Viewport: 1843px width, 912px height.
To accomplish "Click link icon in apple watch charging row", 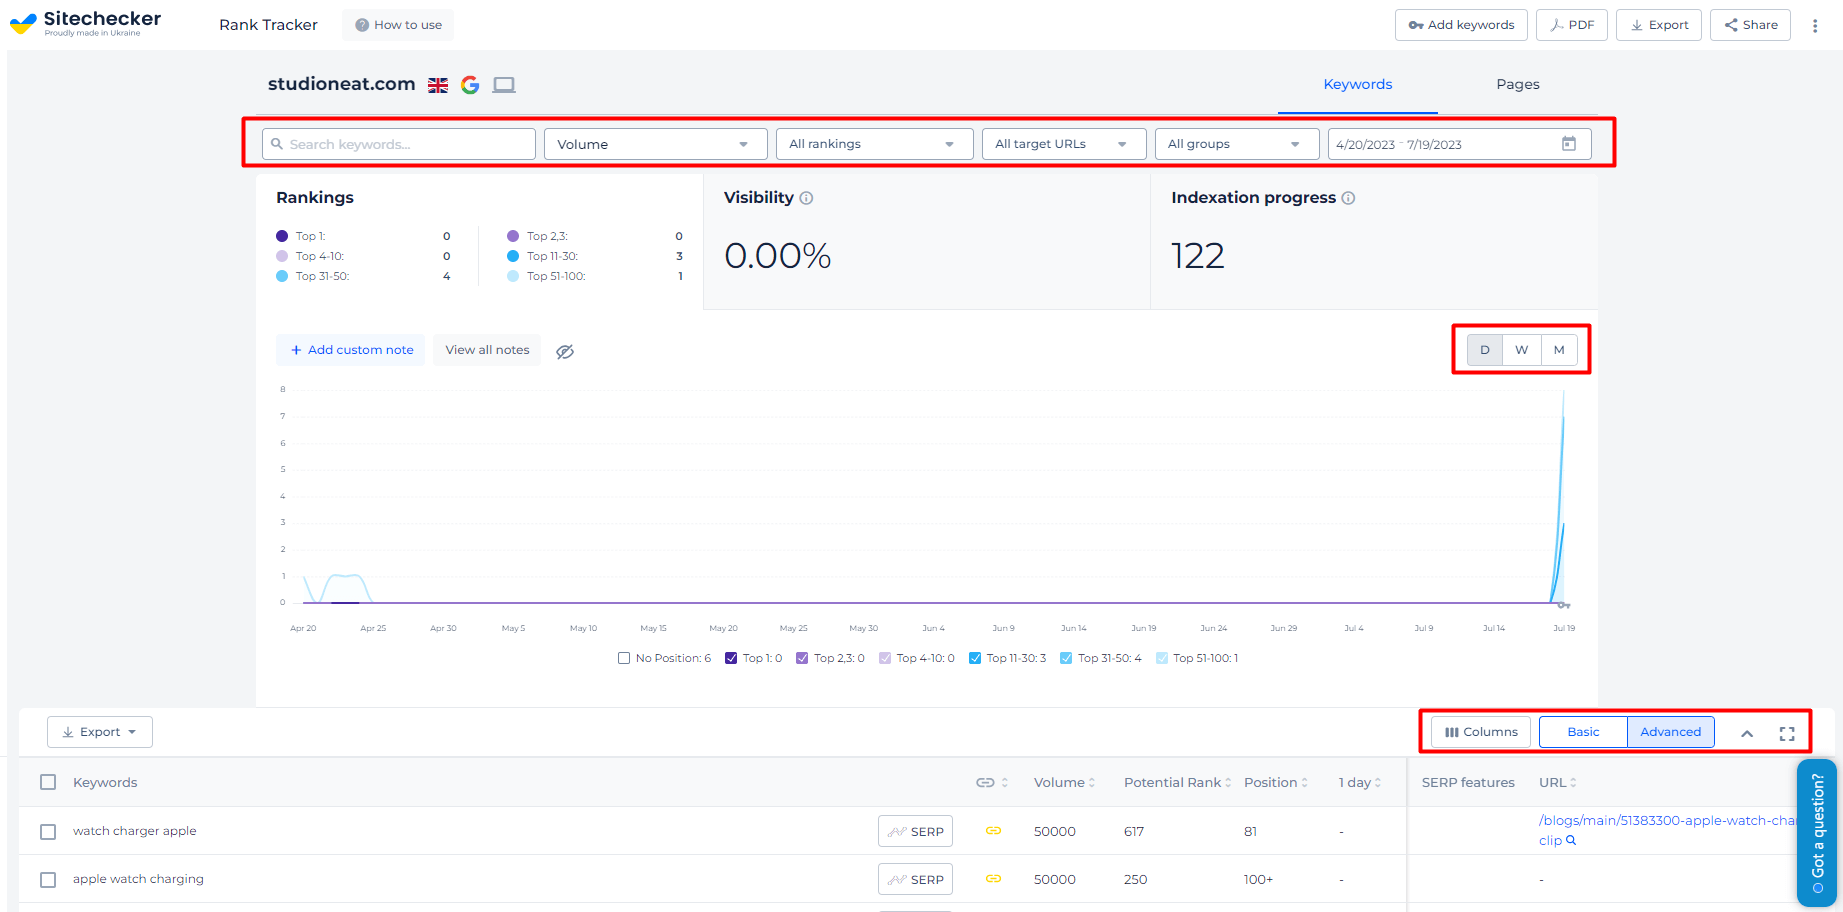I will 993,879.
